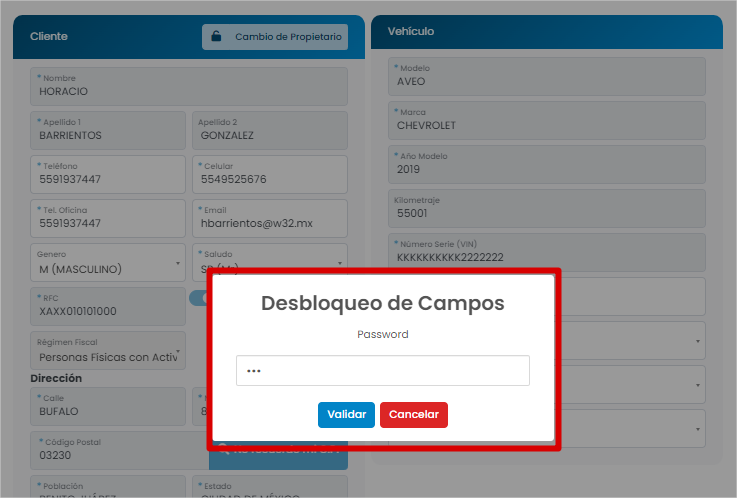The width and height of the screenshot is (737, 498).
Task: Click the Validar button in the dialog
Action: (346, 414)
